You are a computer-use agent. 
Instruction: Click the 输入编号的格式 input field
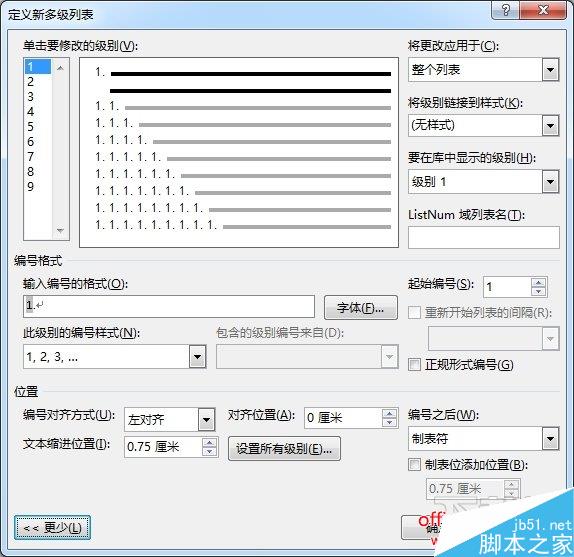169,306
